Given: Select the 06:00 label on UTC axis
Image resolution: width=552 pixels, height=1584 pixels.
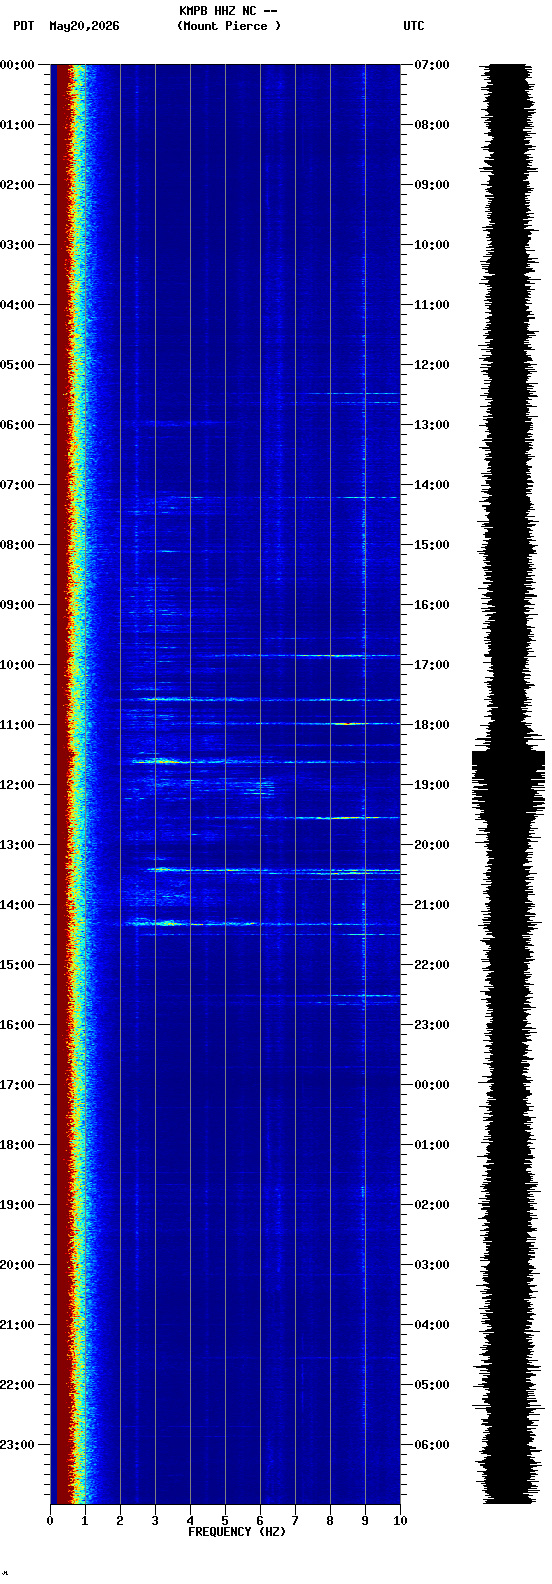Looking at the screenshot, I should tap(431, 1445).
